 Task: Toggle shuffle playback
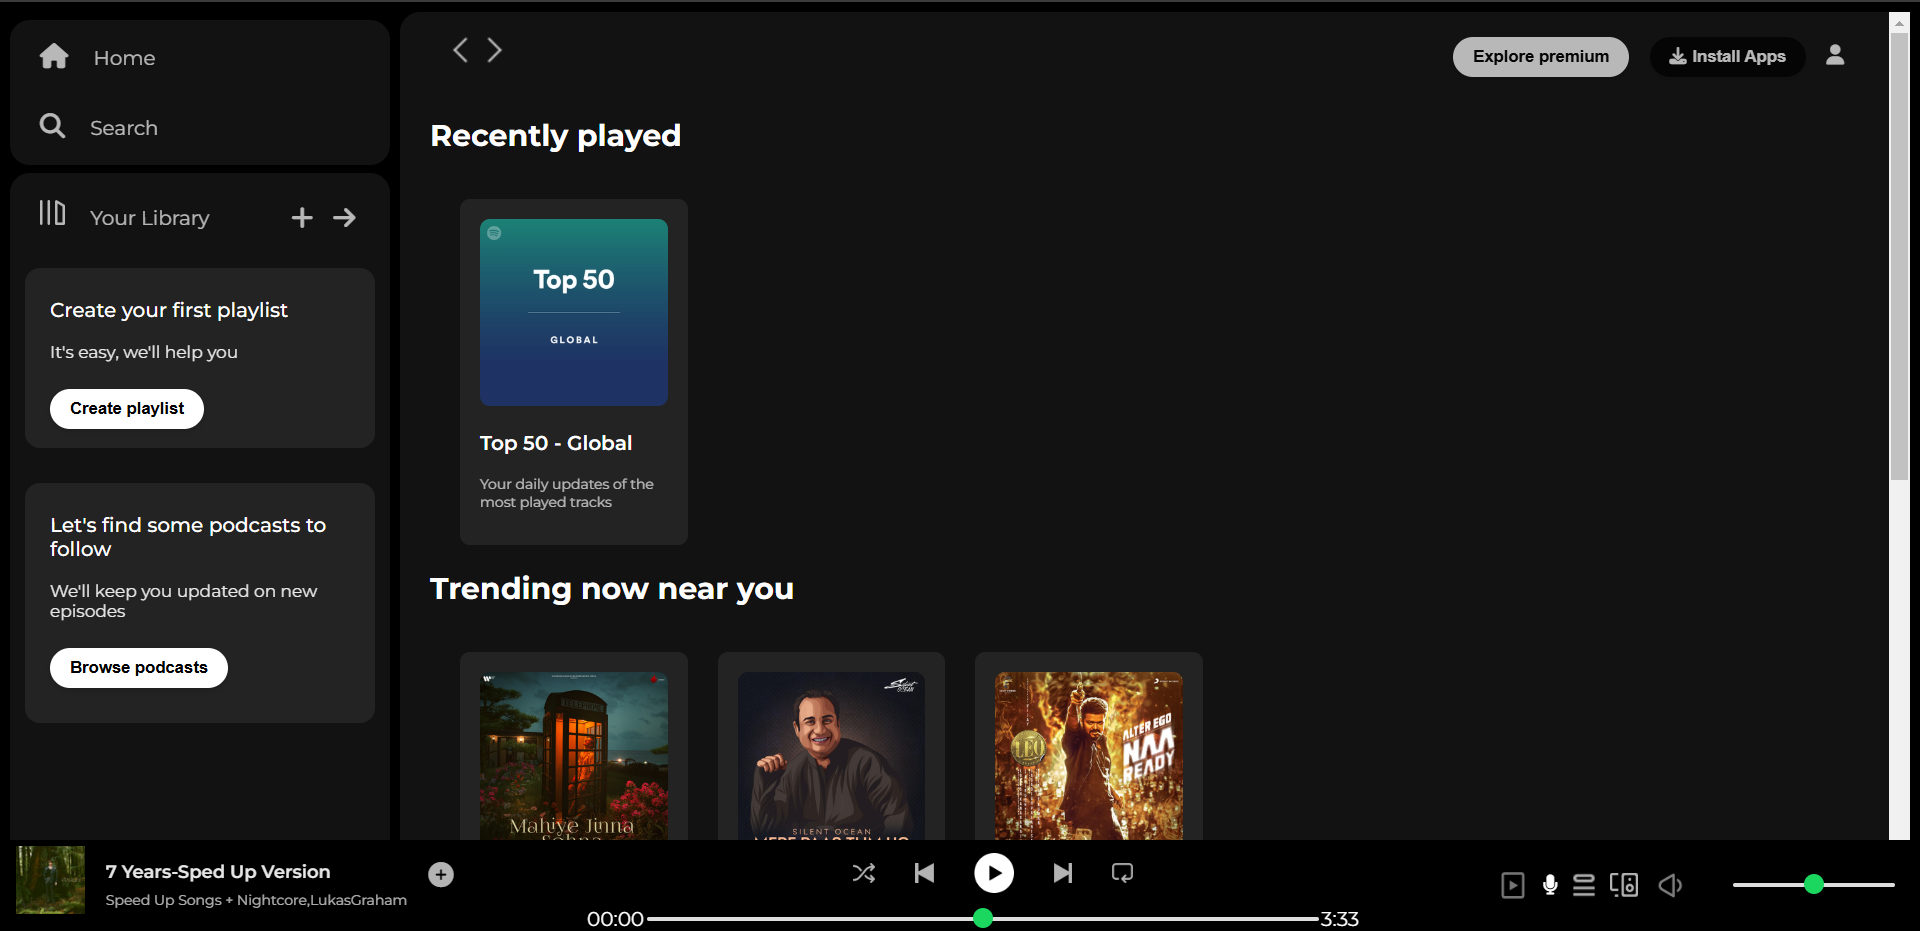[864, 873]
